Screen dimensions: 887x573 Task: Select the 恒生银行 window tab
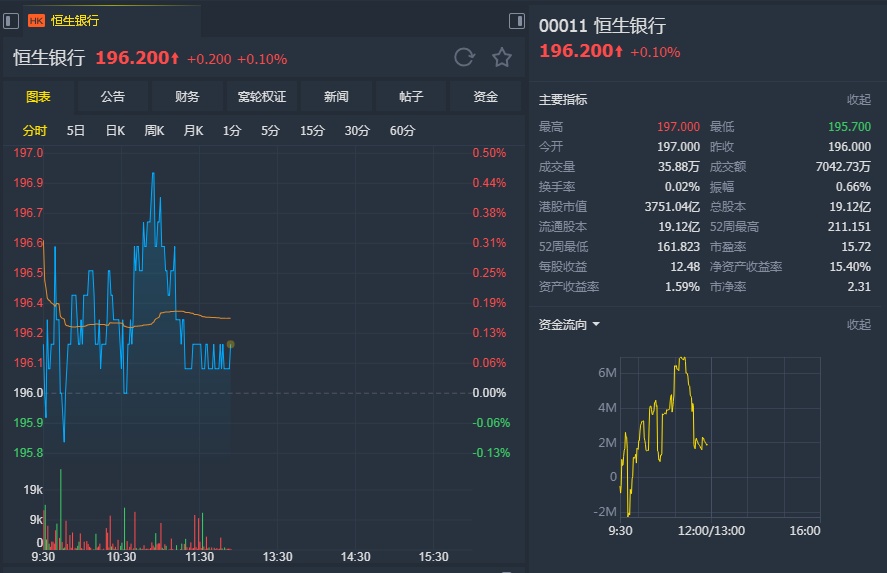[x=75, y=20]
